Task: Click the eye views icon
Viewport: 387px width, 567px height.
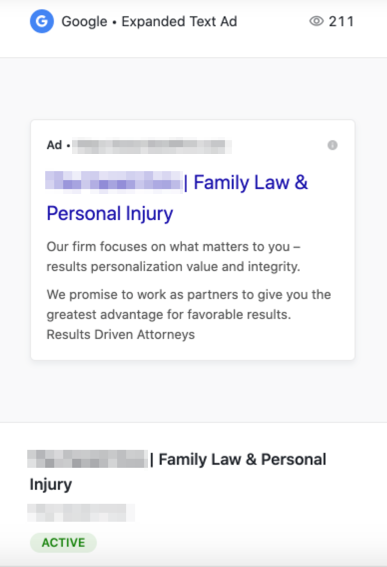Action: click(316, 21)
